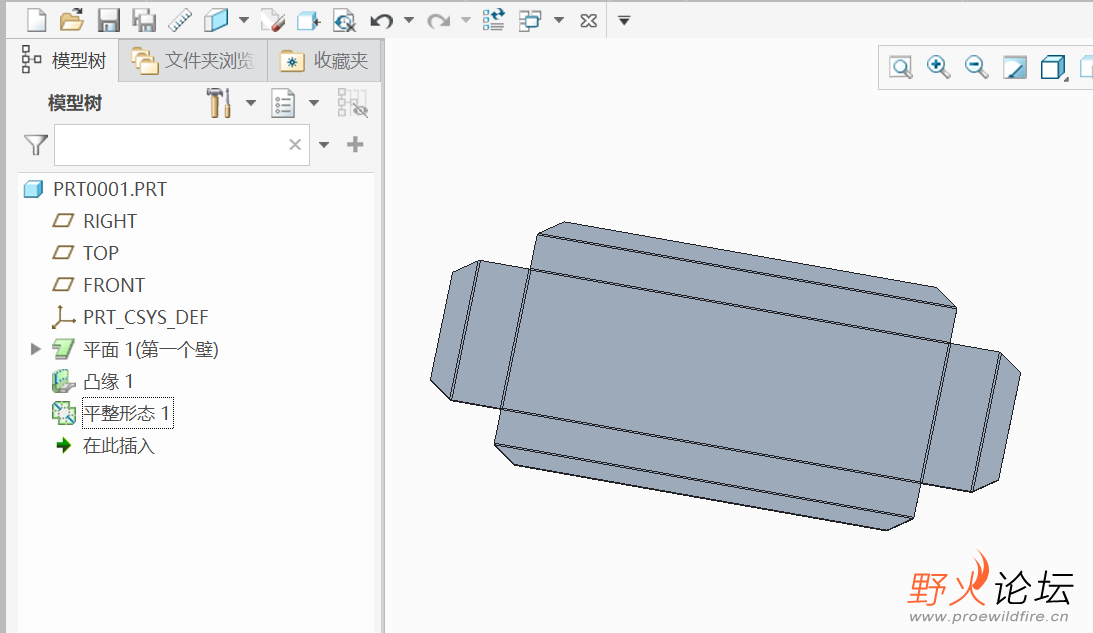The image size is (1093, 633).
Task: Select the ruler measure tool
Action: [x=180, y=20]
